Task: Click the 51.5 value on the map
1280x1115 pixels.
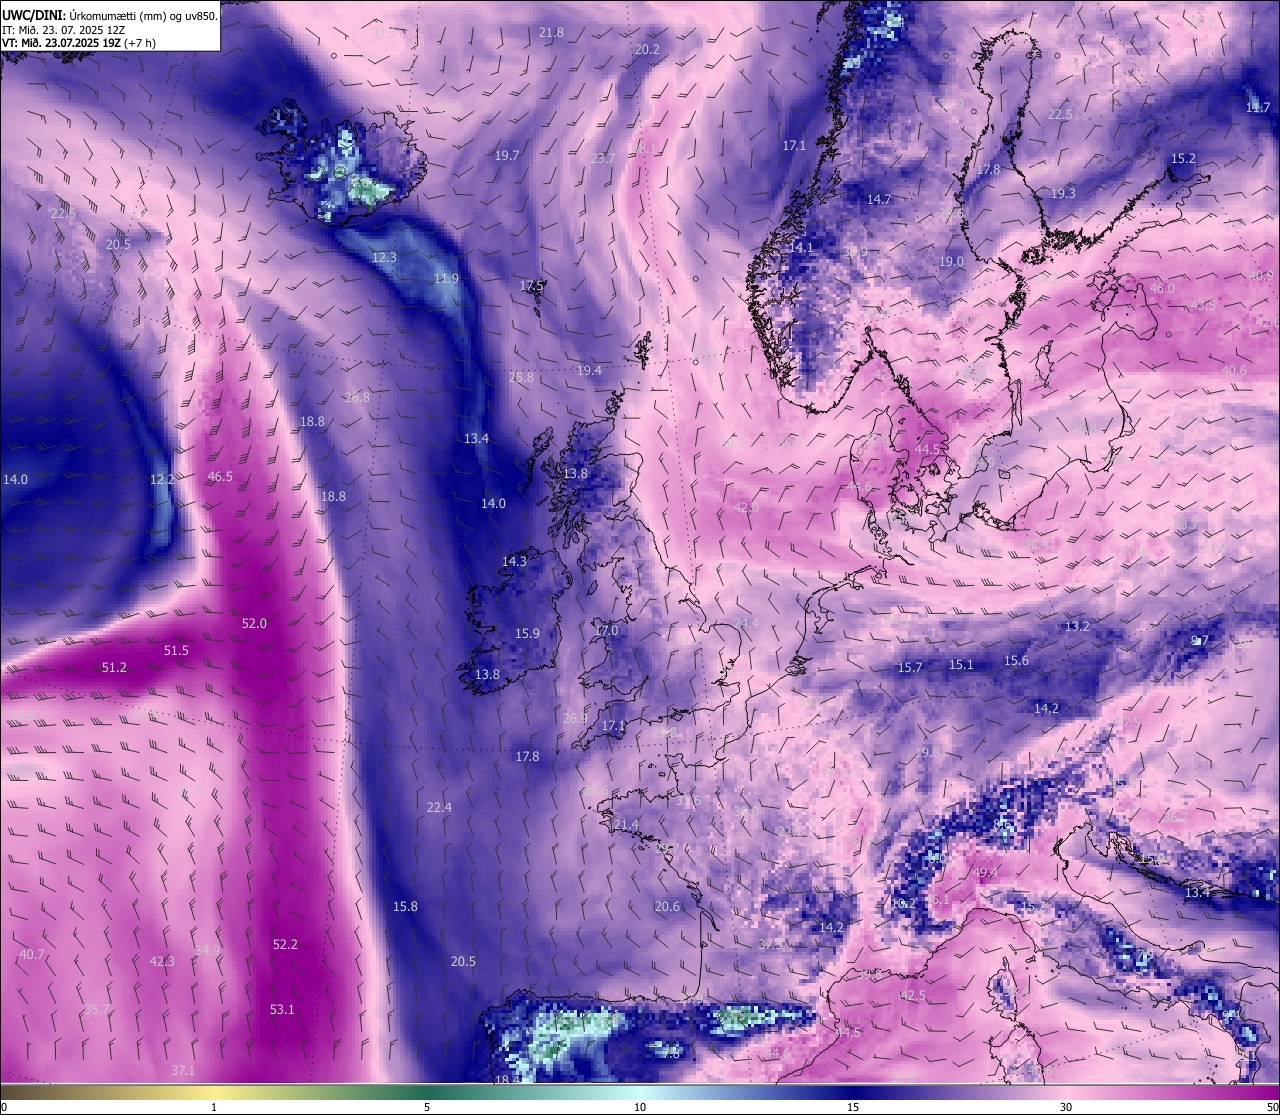Action: coord(176,650)
